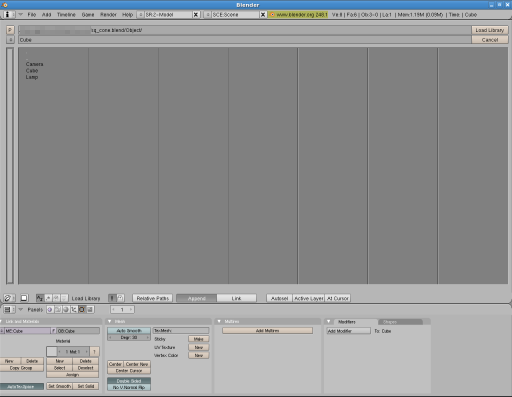The height and width of the screenshot is (397, 512).
Task: Toggle full window display icon
Action: tap(24, 298)
